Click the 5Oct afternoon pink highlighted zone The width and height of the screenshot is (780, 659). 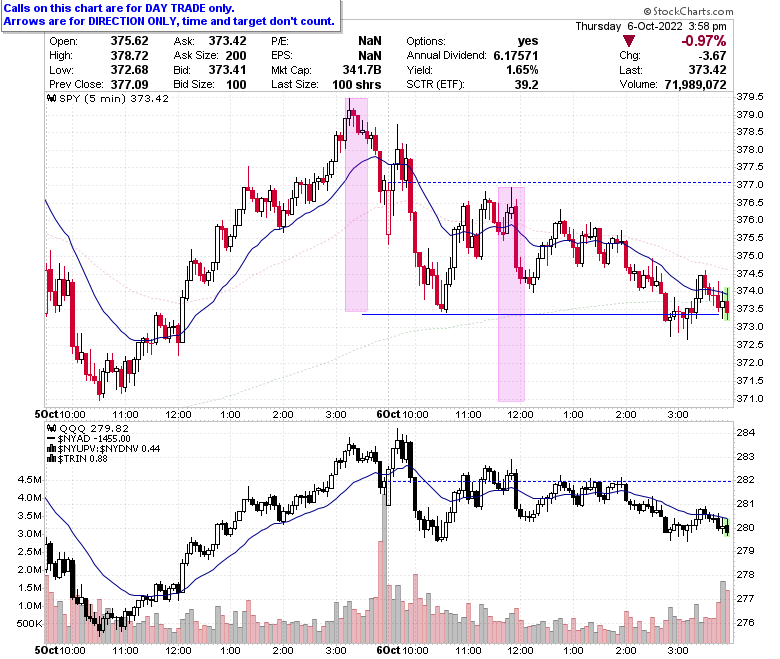click(357, 205)
